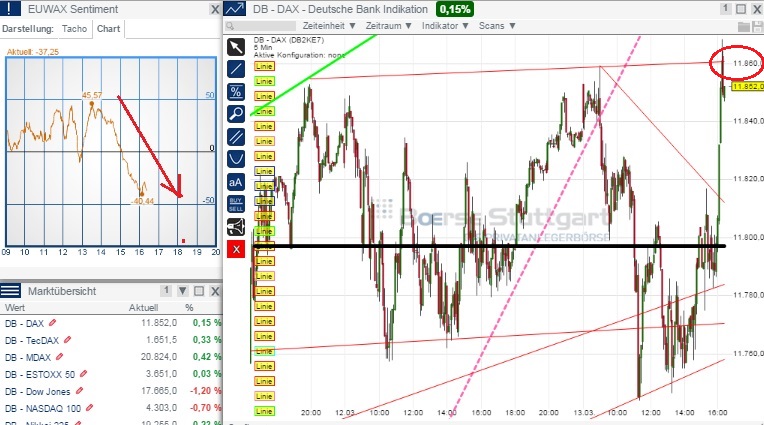The height and width of the screenshot is (425, 764).
Task: Close the Marktübersicht panel
Action: point(215,291)
